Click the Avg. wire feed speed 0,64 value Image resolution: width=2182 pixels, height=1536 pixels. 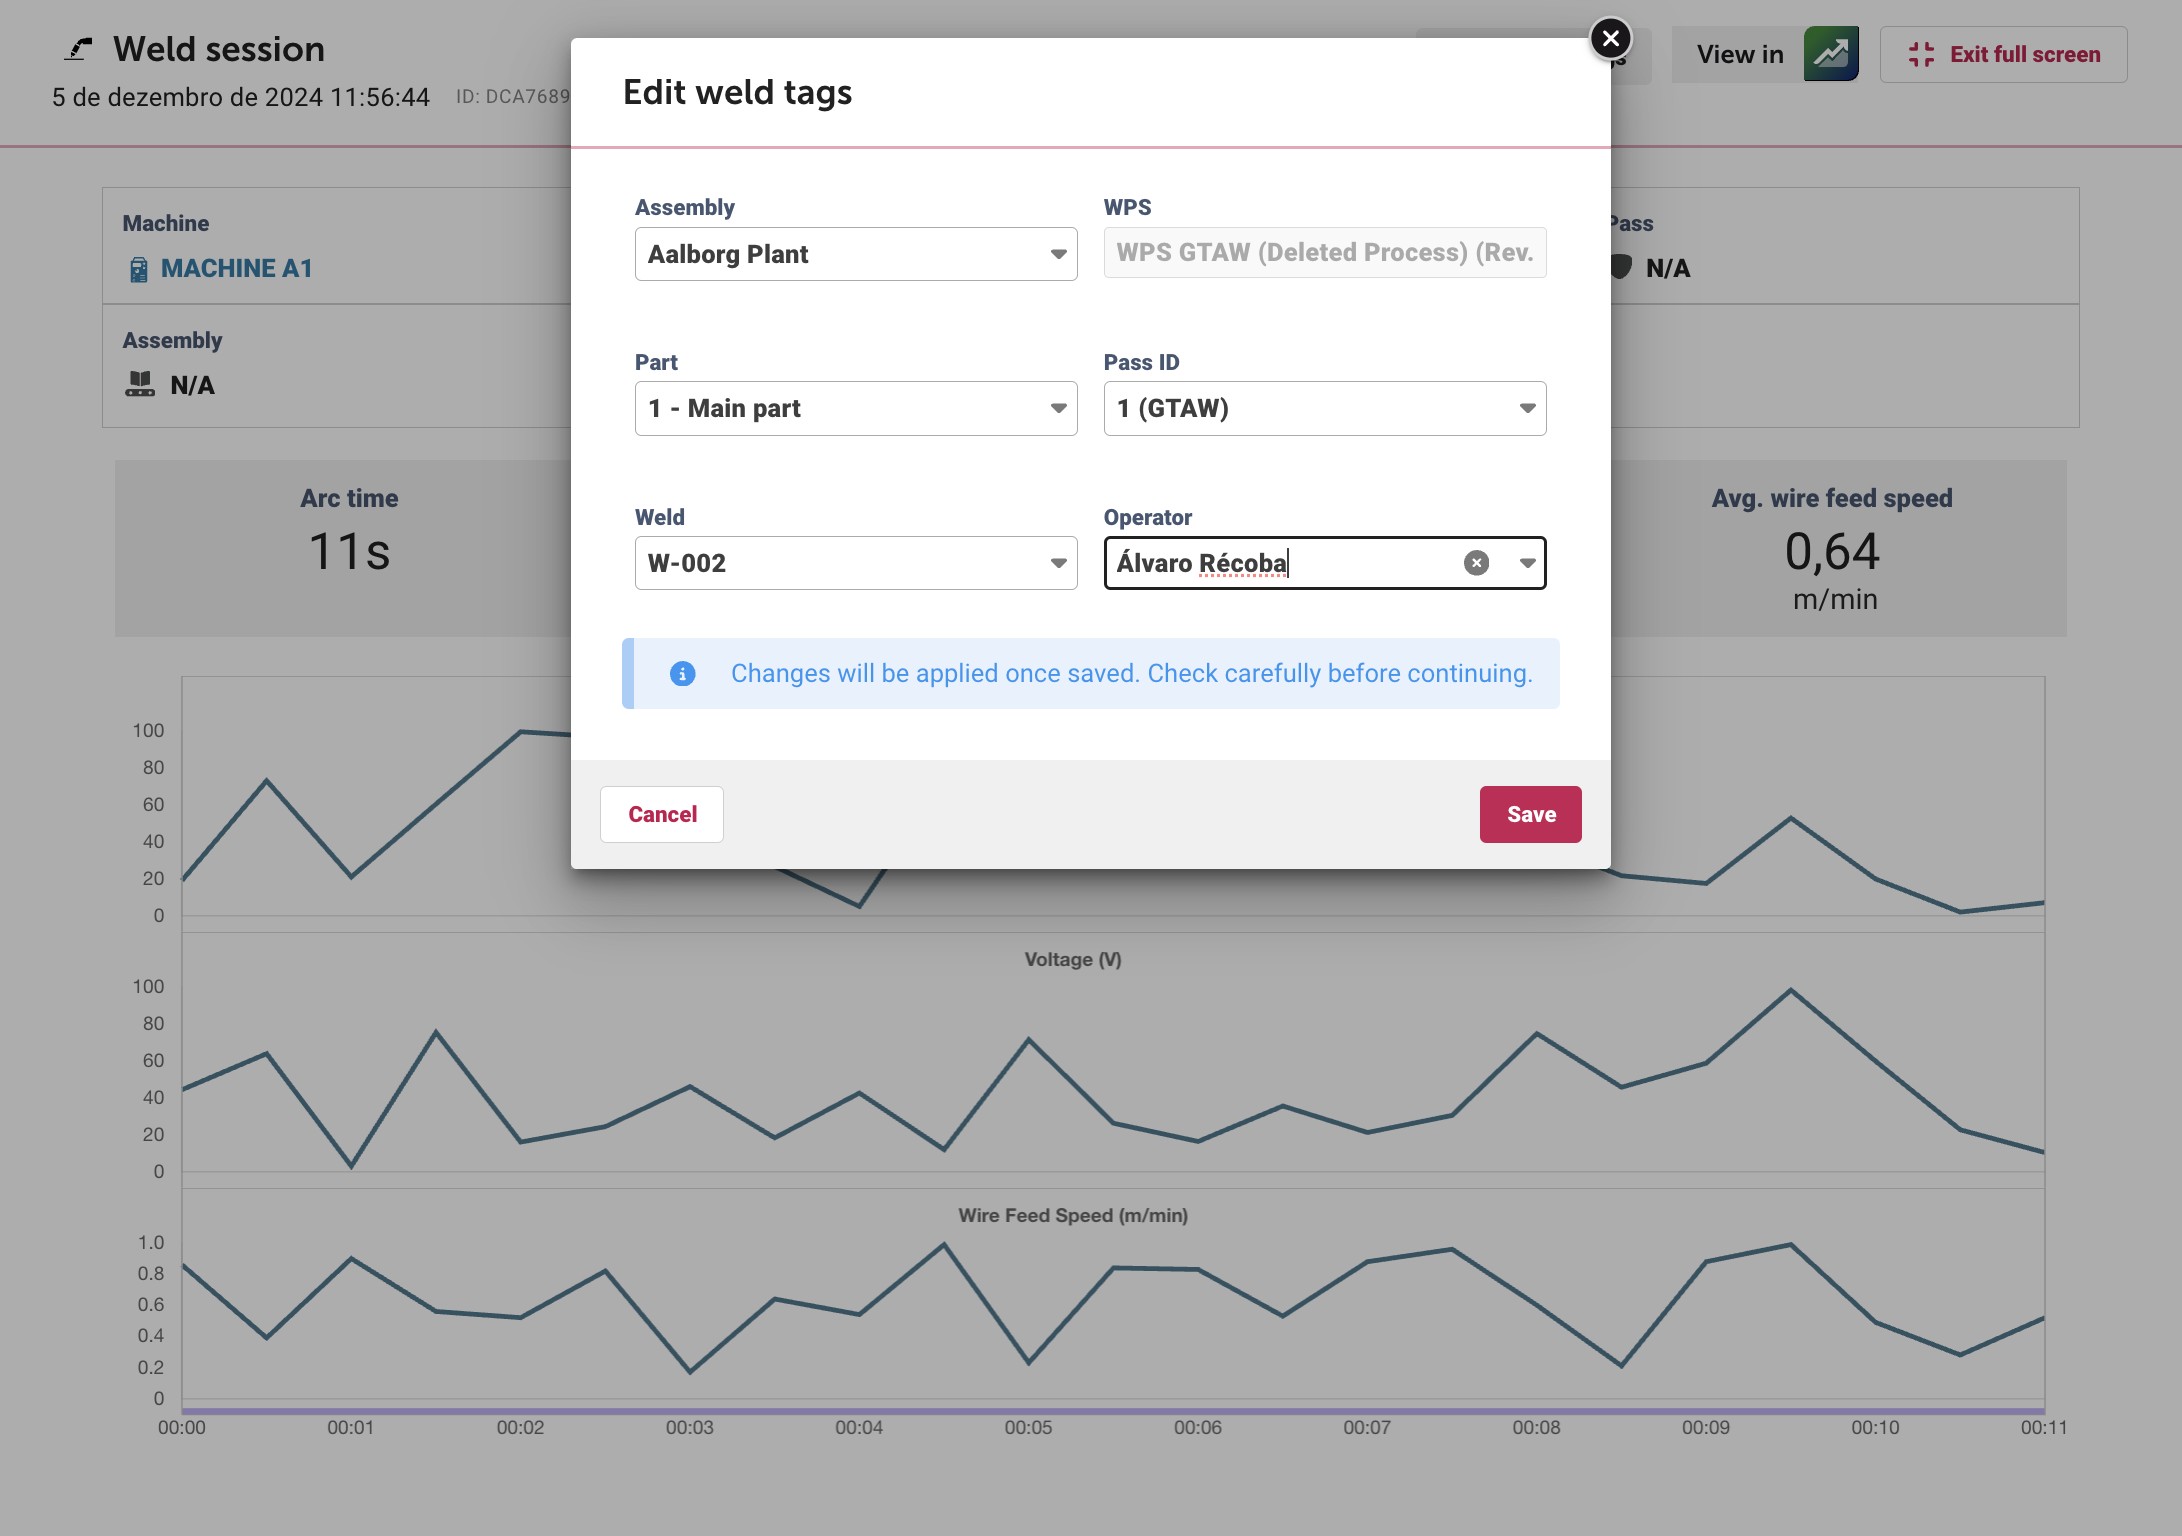pyautogui.click(x=1832, y=552)
